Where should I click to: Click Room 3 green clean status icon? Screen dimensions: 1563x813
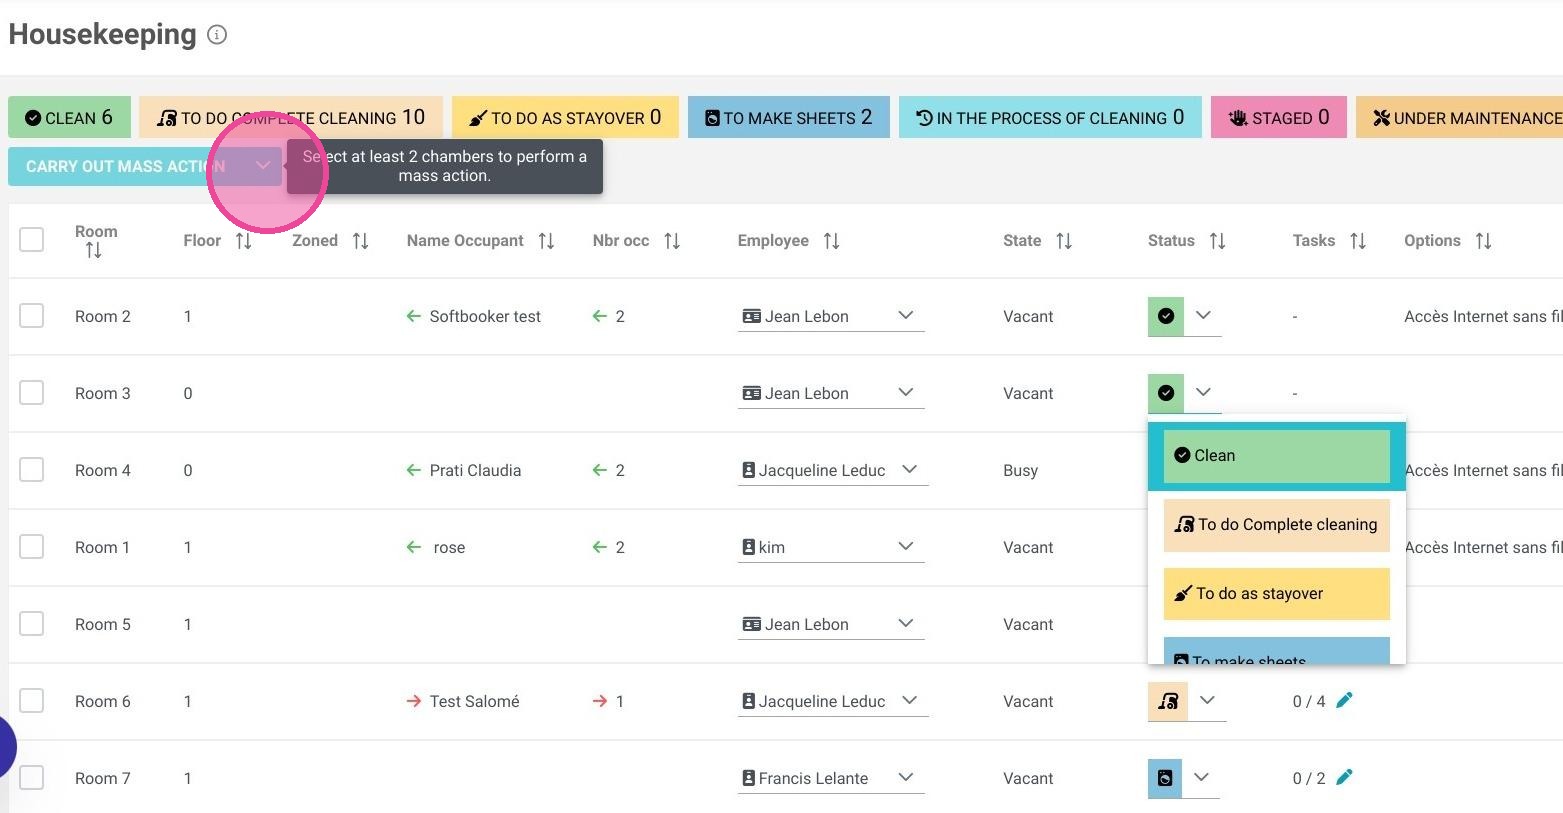coord(1166,393)
